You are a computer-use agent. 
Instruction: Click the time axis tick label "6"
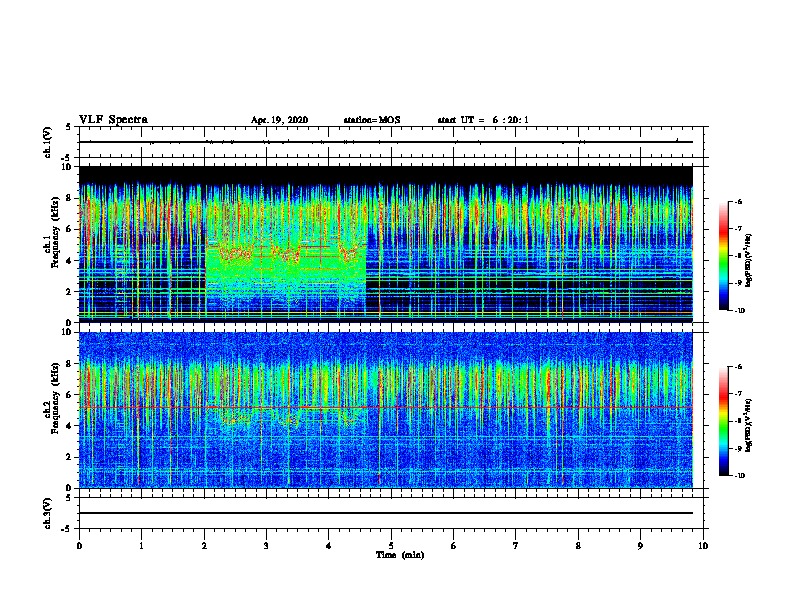453,546
